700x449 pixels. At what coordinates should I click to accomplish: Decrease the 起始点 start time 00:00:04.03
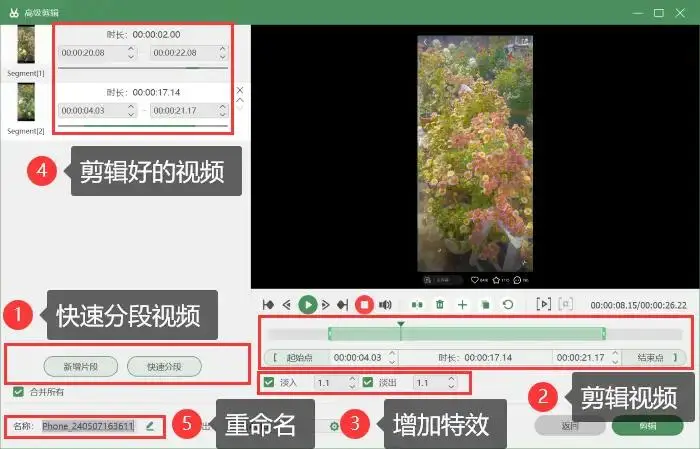point(392,361)
